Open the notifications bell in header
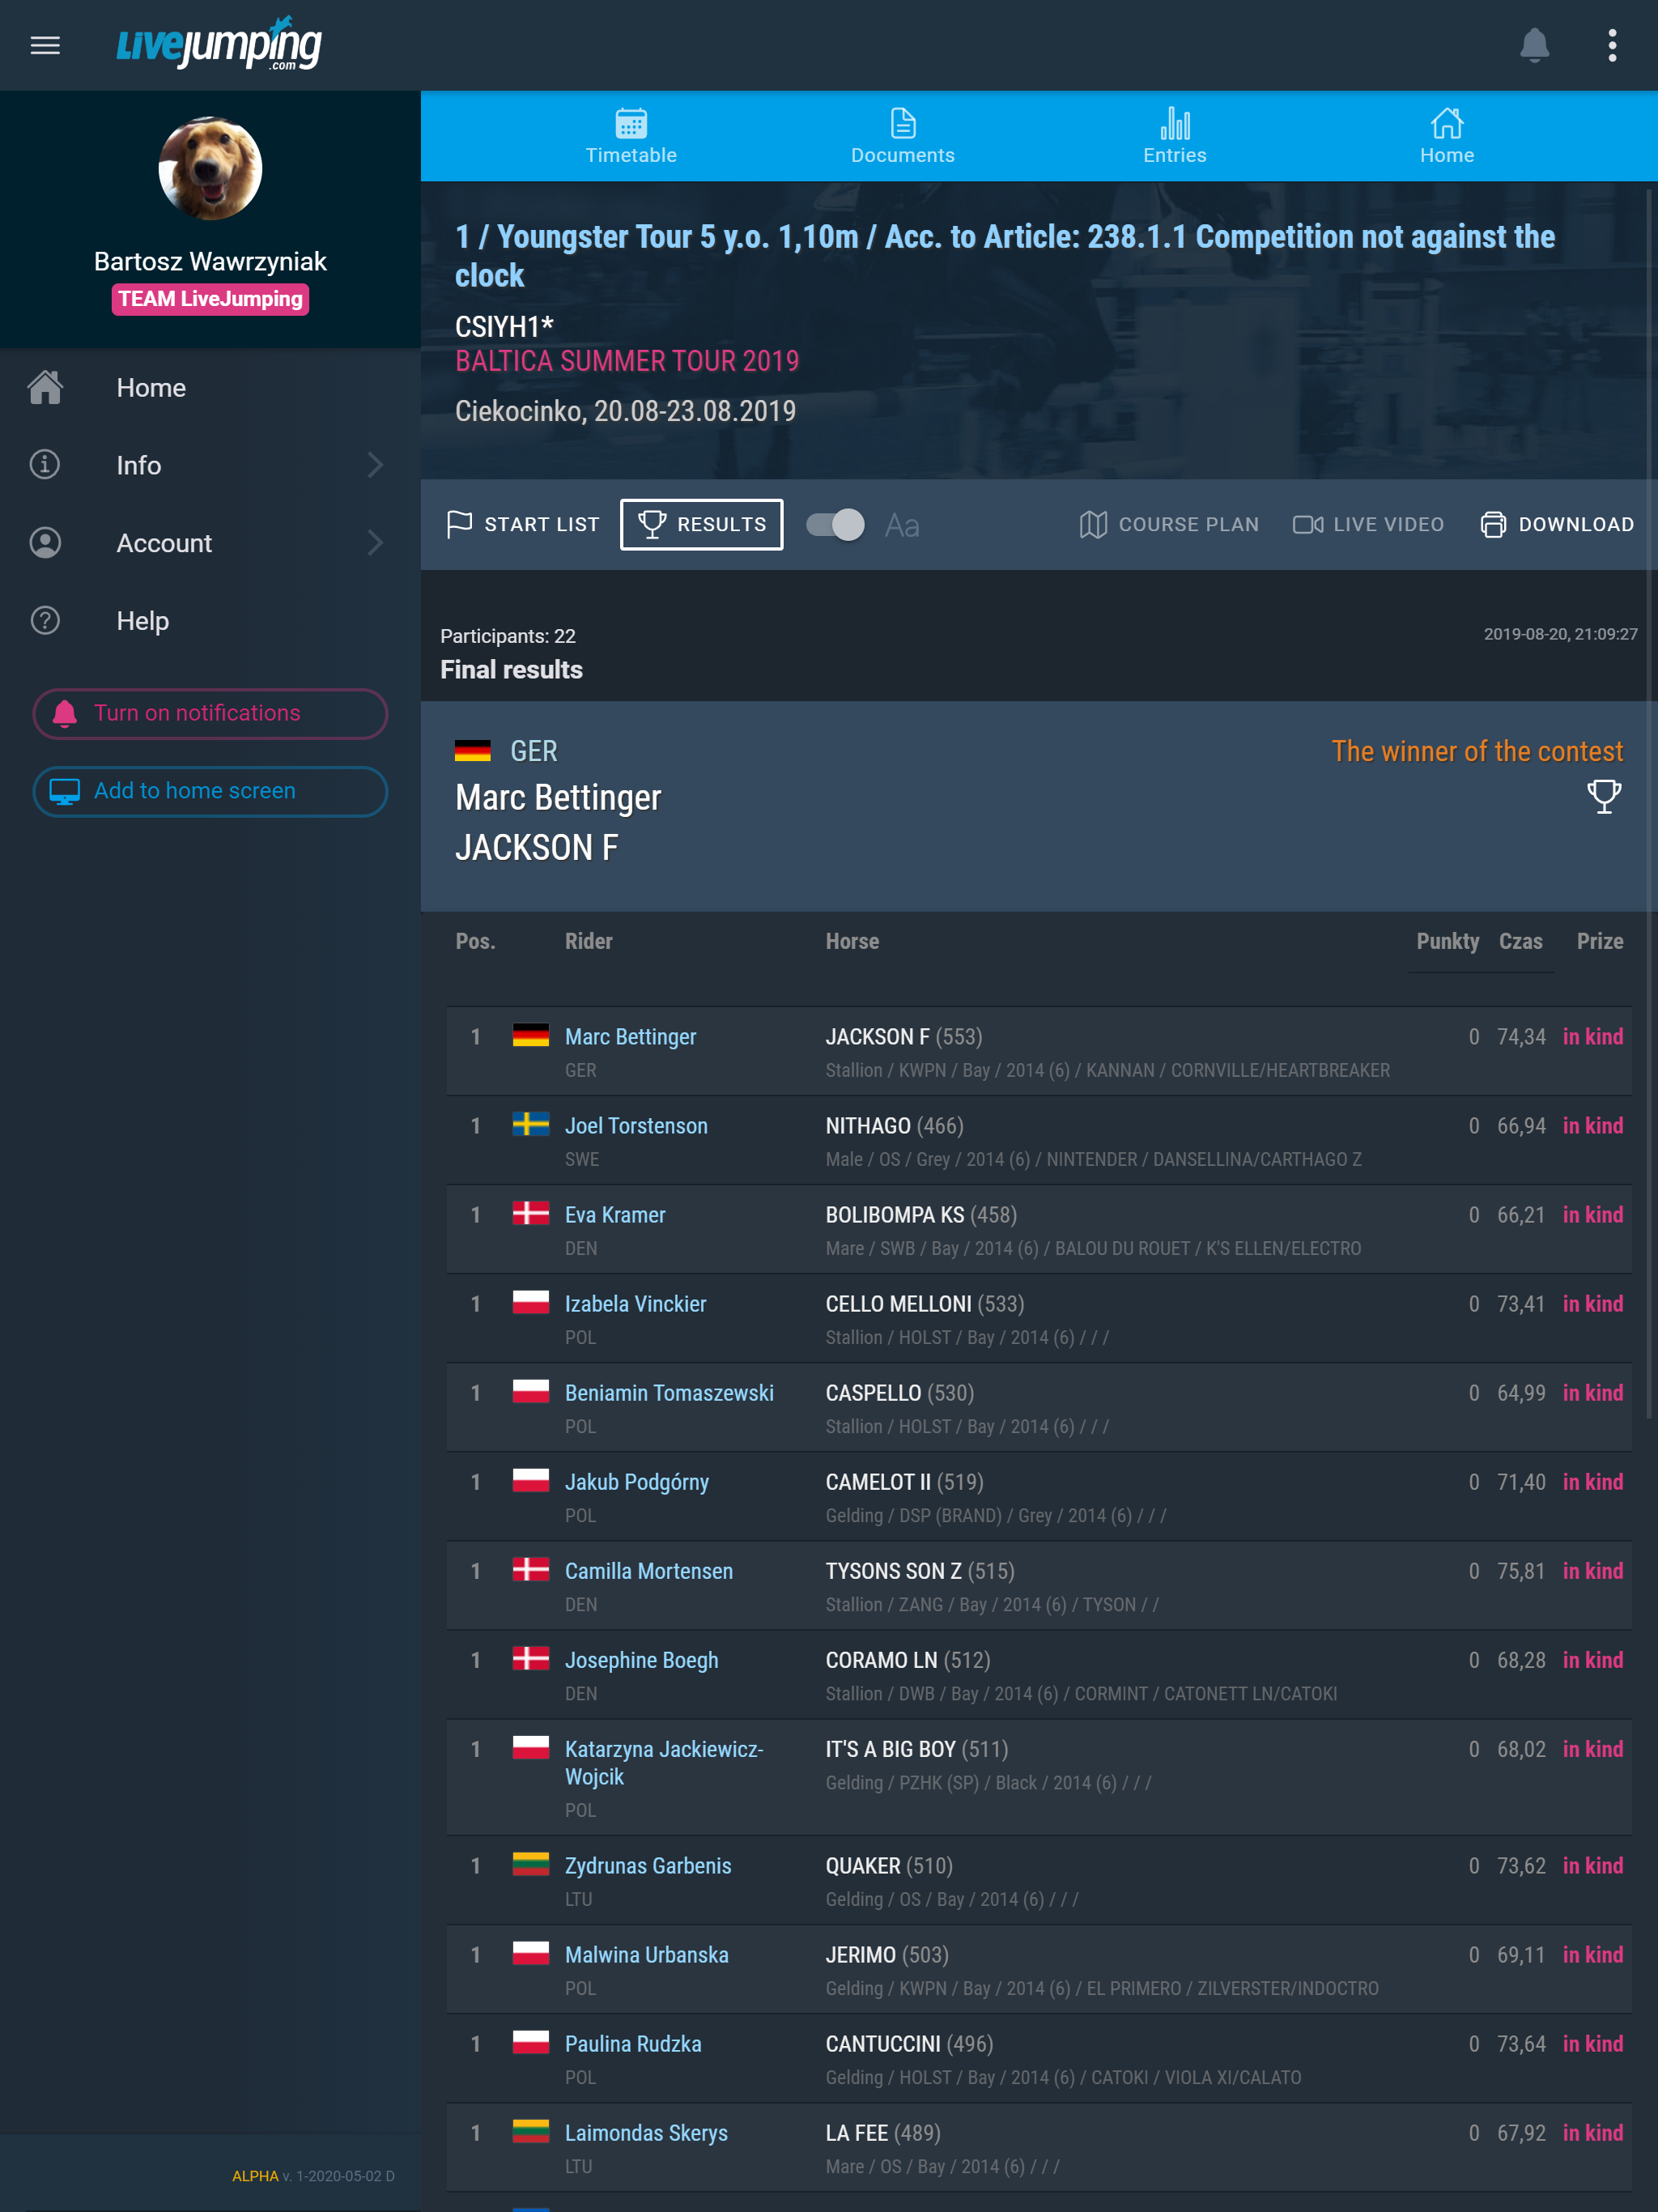Screen dimensions: 1658x2212 [x=1534, y=45]
